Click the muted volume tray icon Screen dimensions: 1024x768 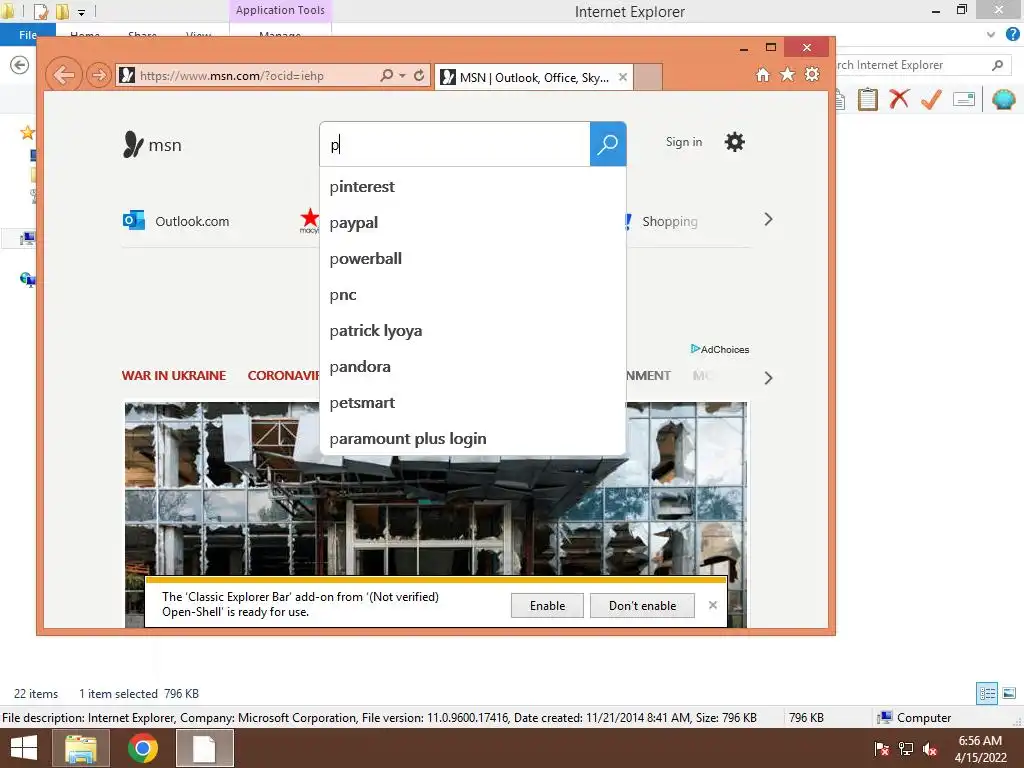930,749
